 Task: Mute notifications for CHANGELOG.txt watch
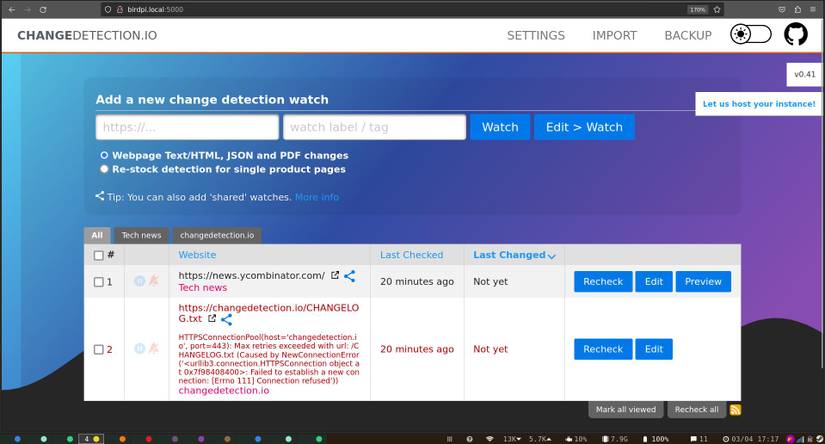[154, 348]
